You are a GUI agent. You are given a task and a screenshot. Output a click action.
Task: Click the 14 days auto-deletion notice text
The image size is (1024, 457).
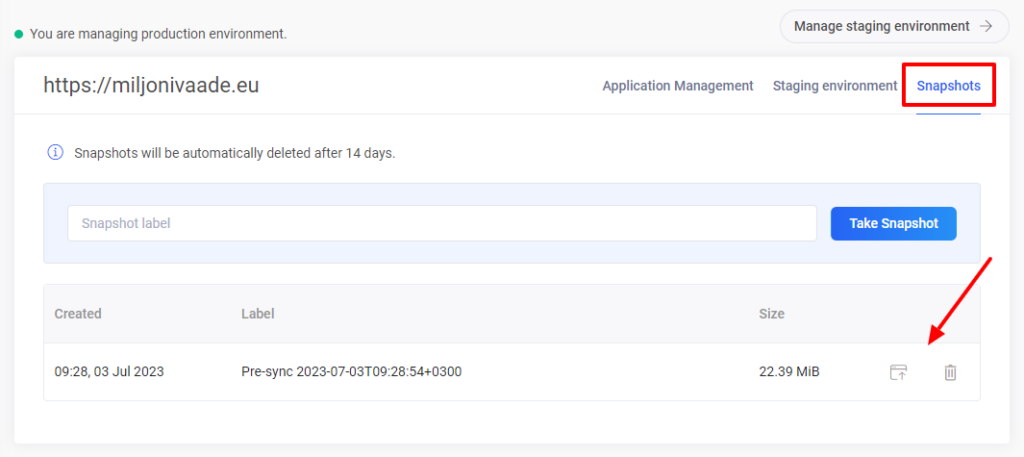point(235,154)
